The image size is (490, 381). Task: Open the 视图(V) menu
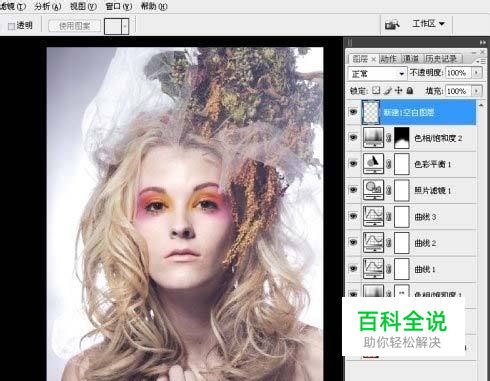pyautogui.click(x=83, y=6)
